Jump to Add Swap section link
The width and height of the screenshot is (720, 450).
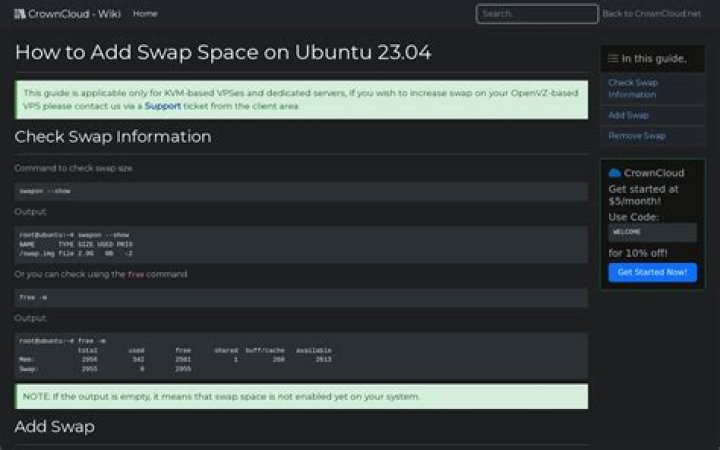[628, 115]
